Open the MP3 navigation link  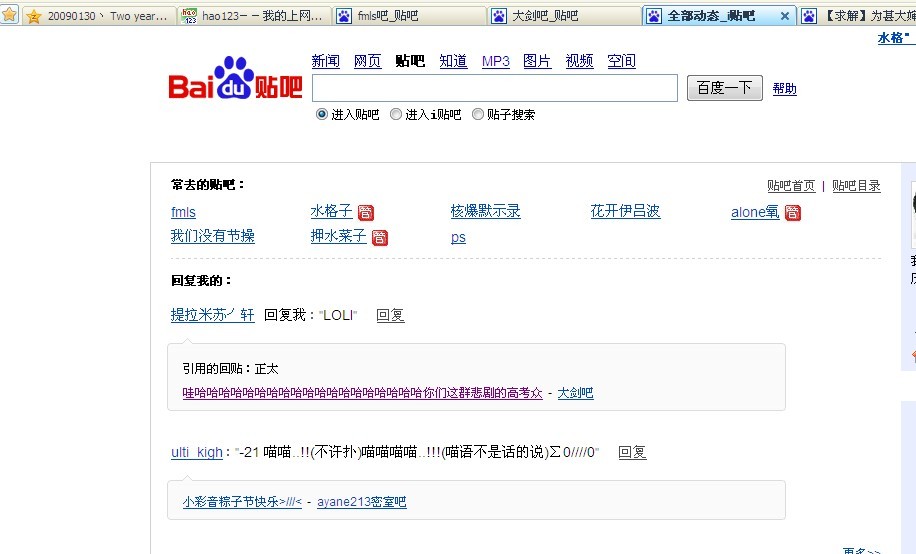point(495,61)
